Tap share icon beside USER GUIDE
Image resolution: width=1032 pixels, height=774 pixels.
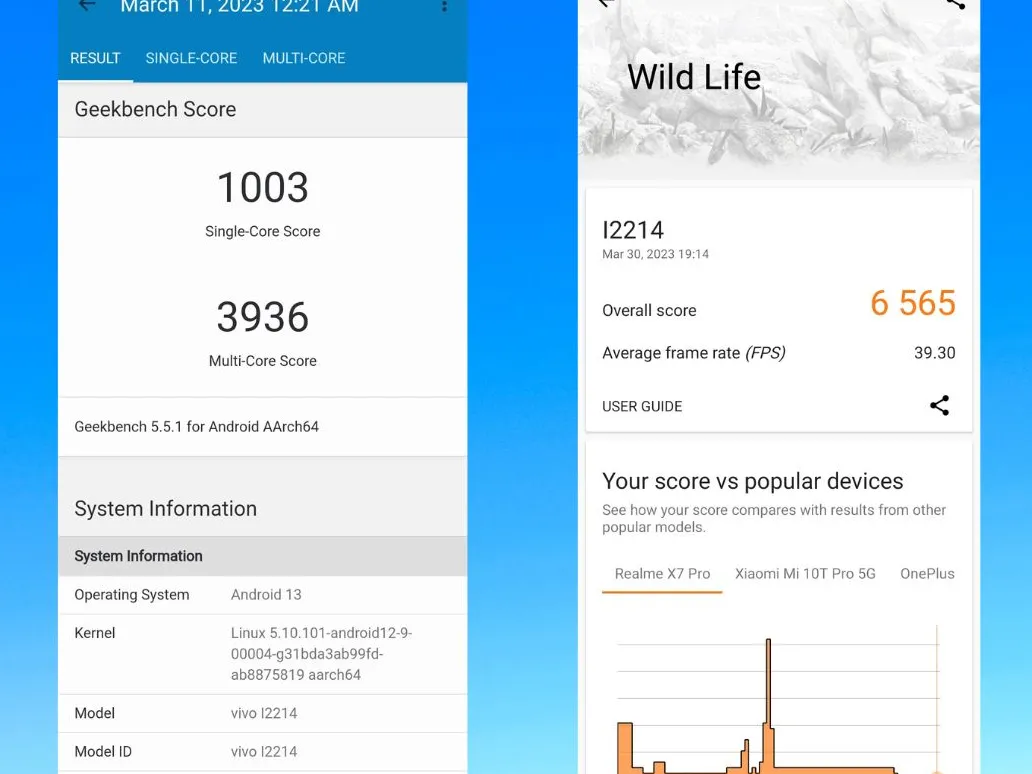click(939, 405)
